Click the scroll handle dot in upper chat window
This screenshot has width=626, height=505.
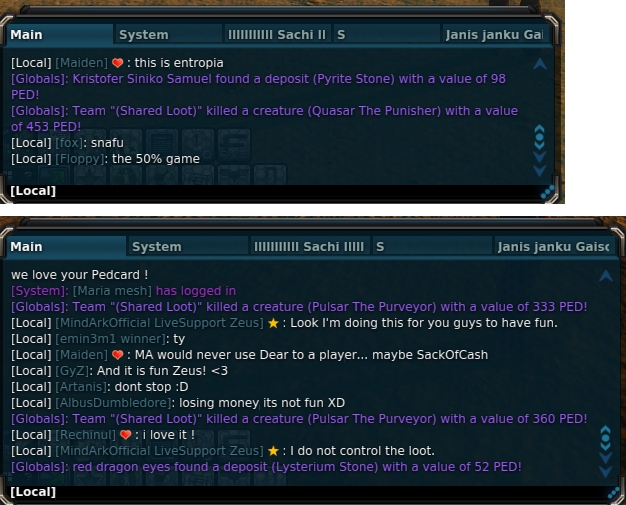[539, 137]
